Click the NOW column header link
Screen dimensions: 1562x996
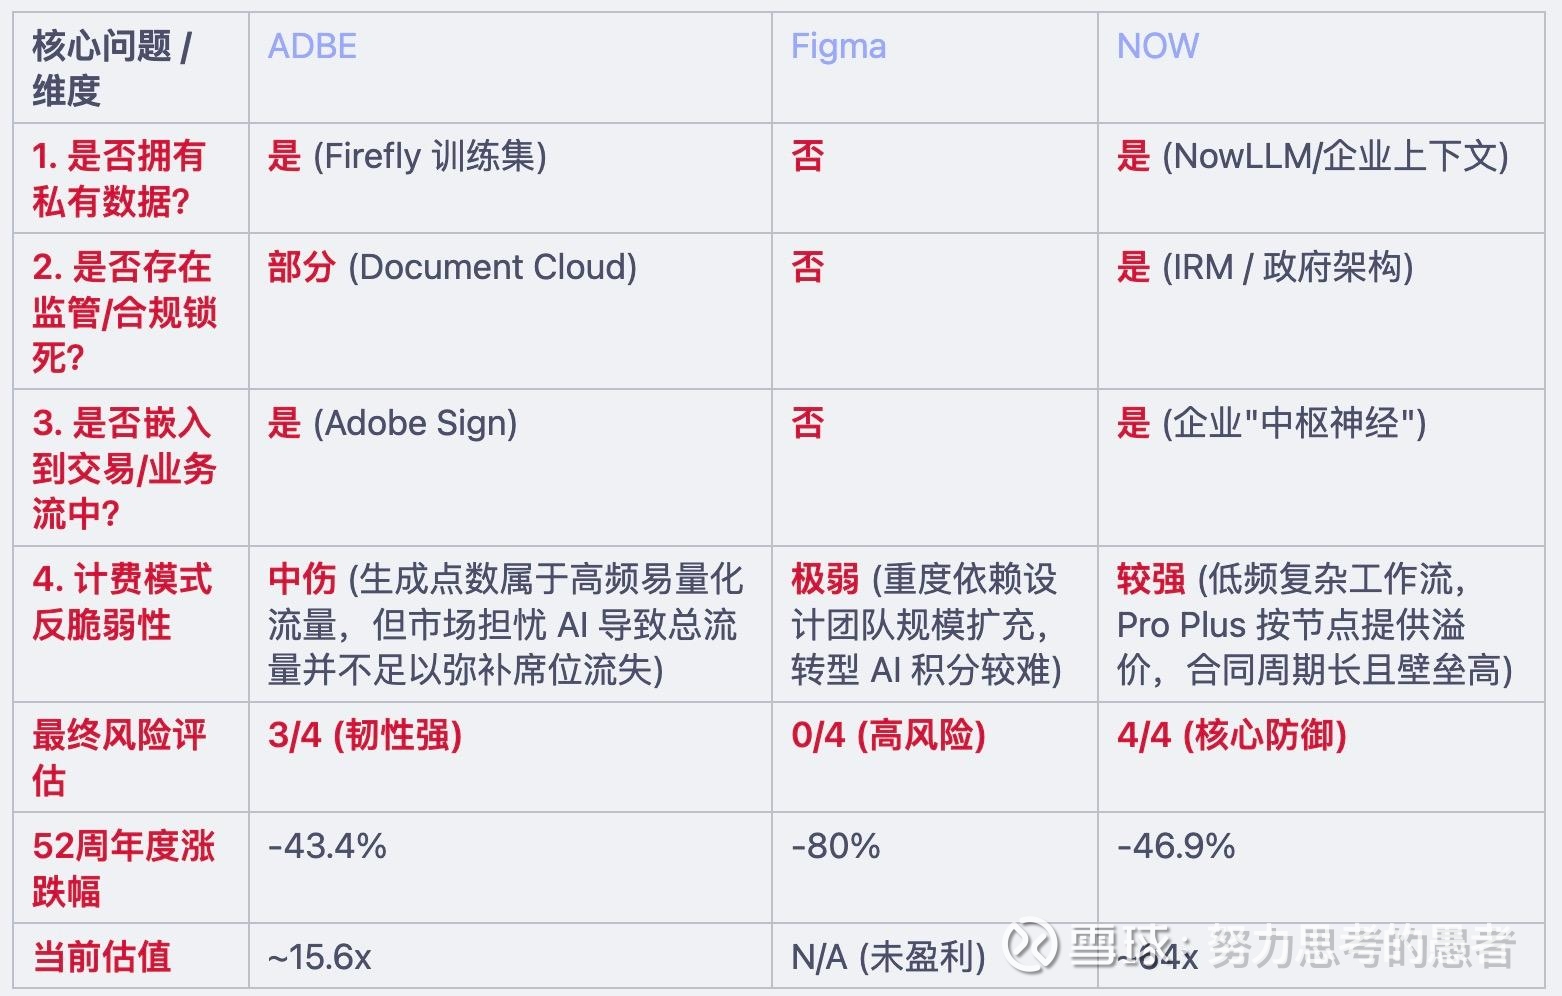pyautogui.click(x=1157, y=46)
